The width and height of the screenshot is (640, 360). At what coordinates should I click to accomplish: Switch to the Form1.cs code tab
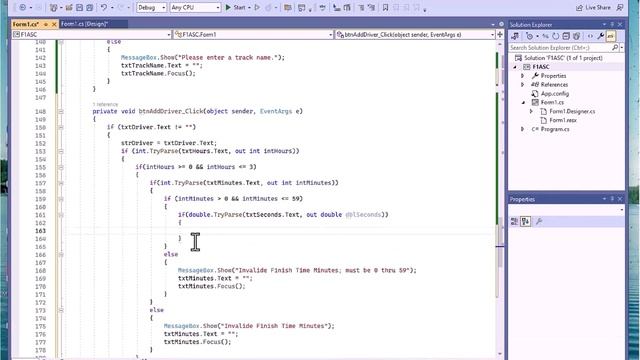tap(26, 24)
